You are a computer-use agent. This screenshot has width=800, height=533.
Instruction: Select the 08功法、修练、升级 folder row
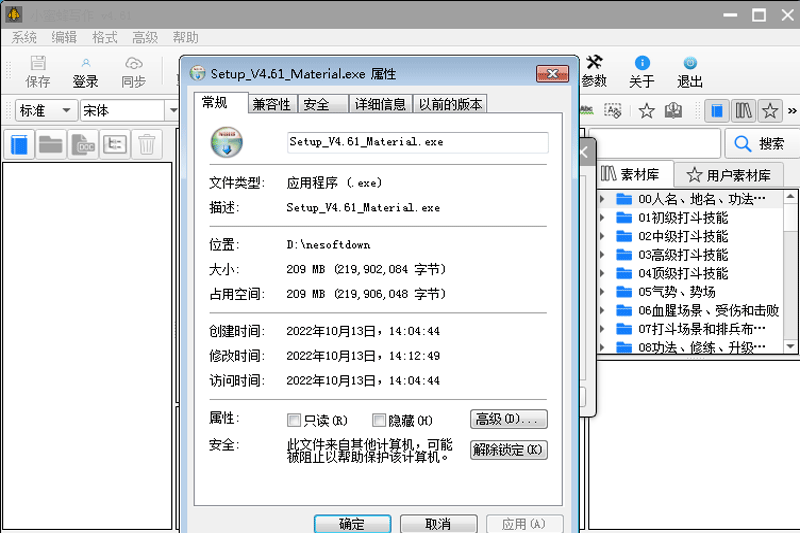[x=690, y=347]
